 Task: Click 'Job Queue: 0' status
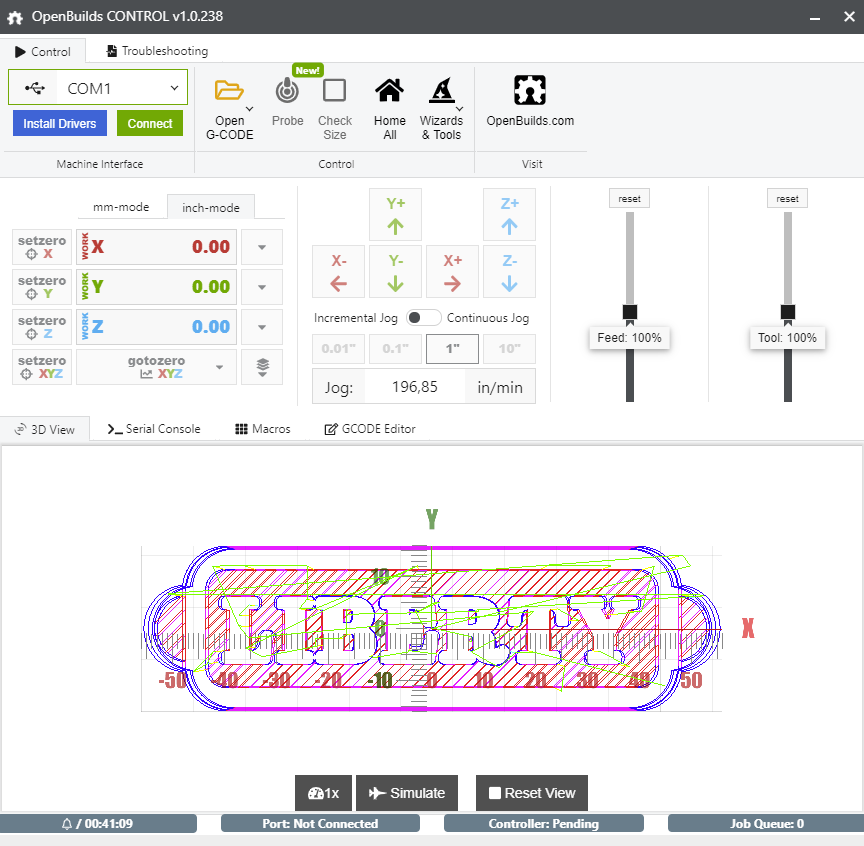(x=766, y=823)
